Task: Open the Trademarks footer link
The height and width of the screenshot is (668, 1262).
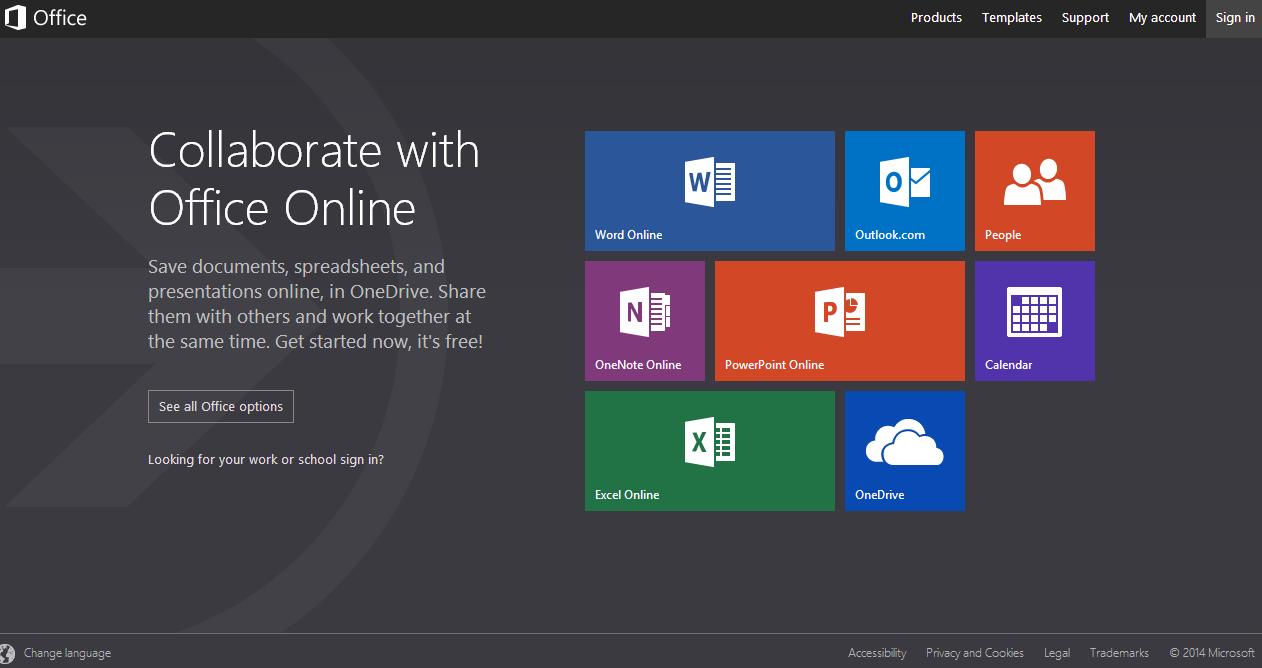Action: tap(1119, 654)
